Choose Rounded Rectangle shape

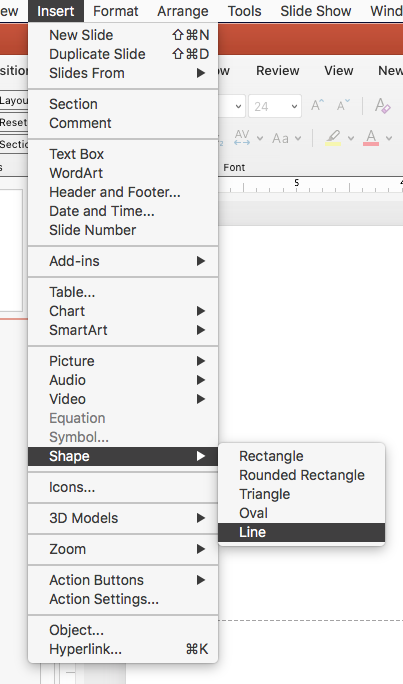[x=301, y=475]
